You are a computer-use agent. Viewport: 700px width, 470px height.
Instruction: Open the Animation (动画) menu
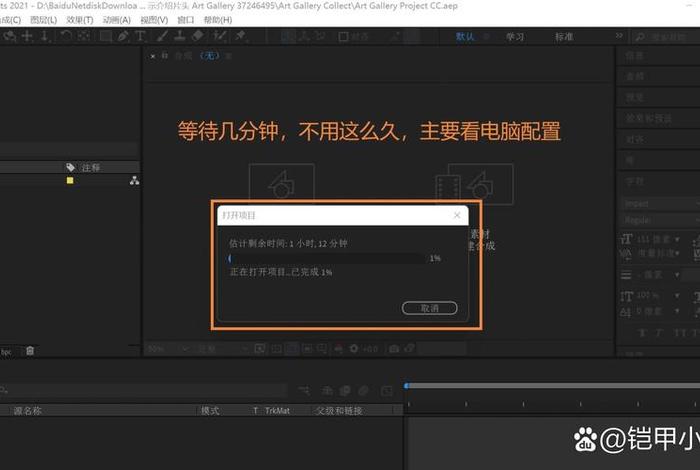pyautogui.click(x=117, y=20)
